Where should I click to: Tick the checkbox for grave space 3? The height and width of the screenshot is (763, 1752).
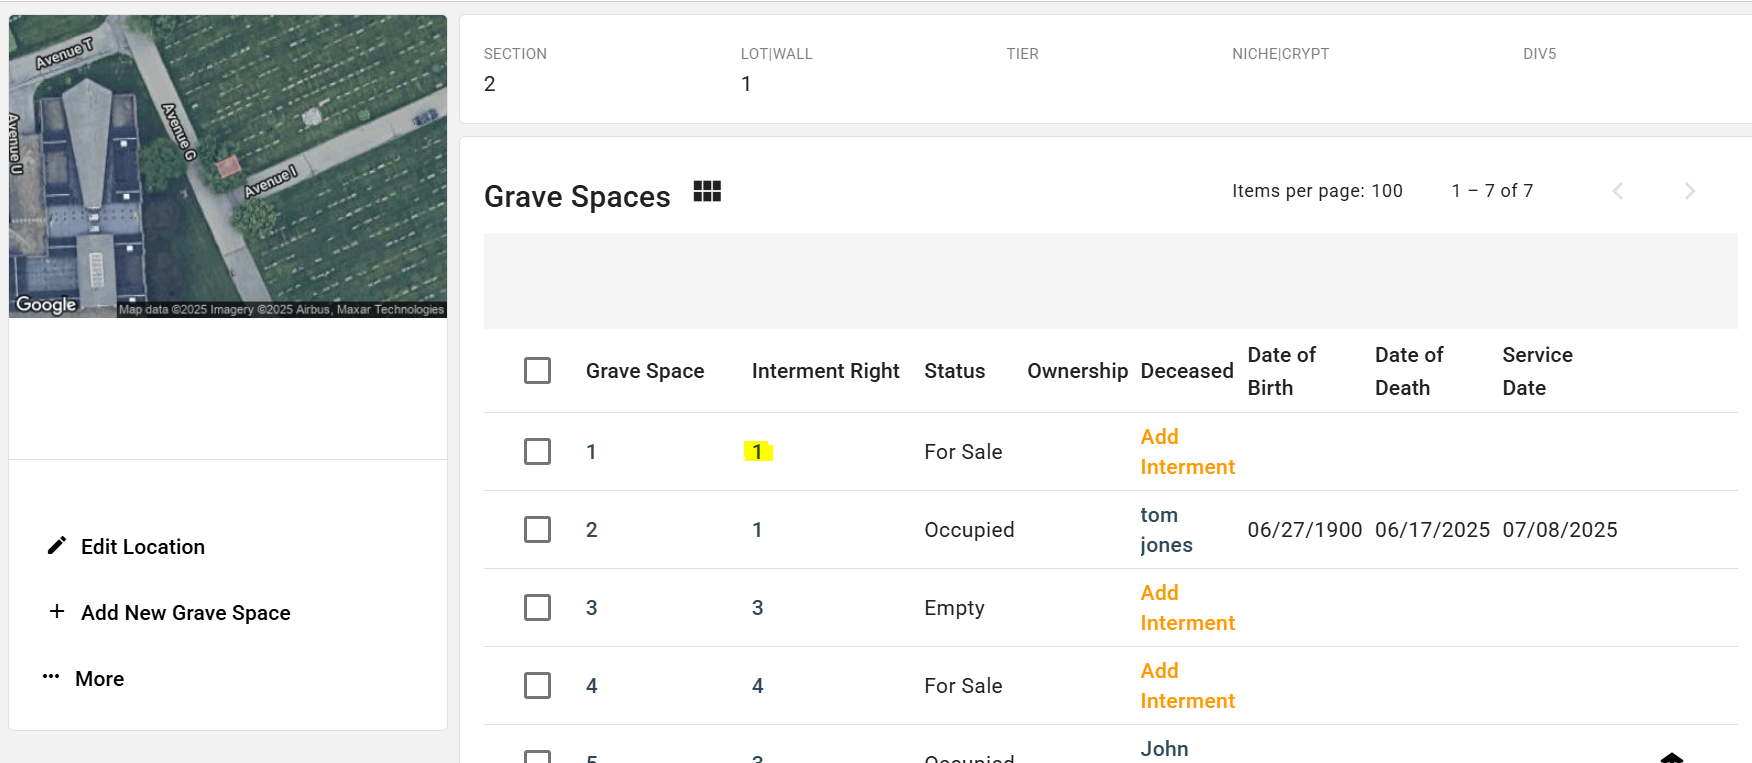click(537, 608)
